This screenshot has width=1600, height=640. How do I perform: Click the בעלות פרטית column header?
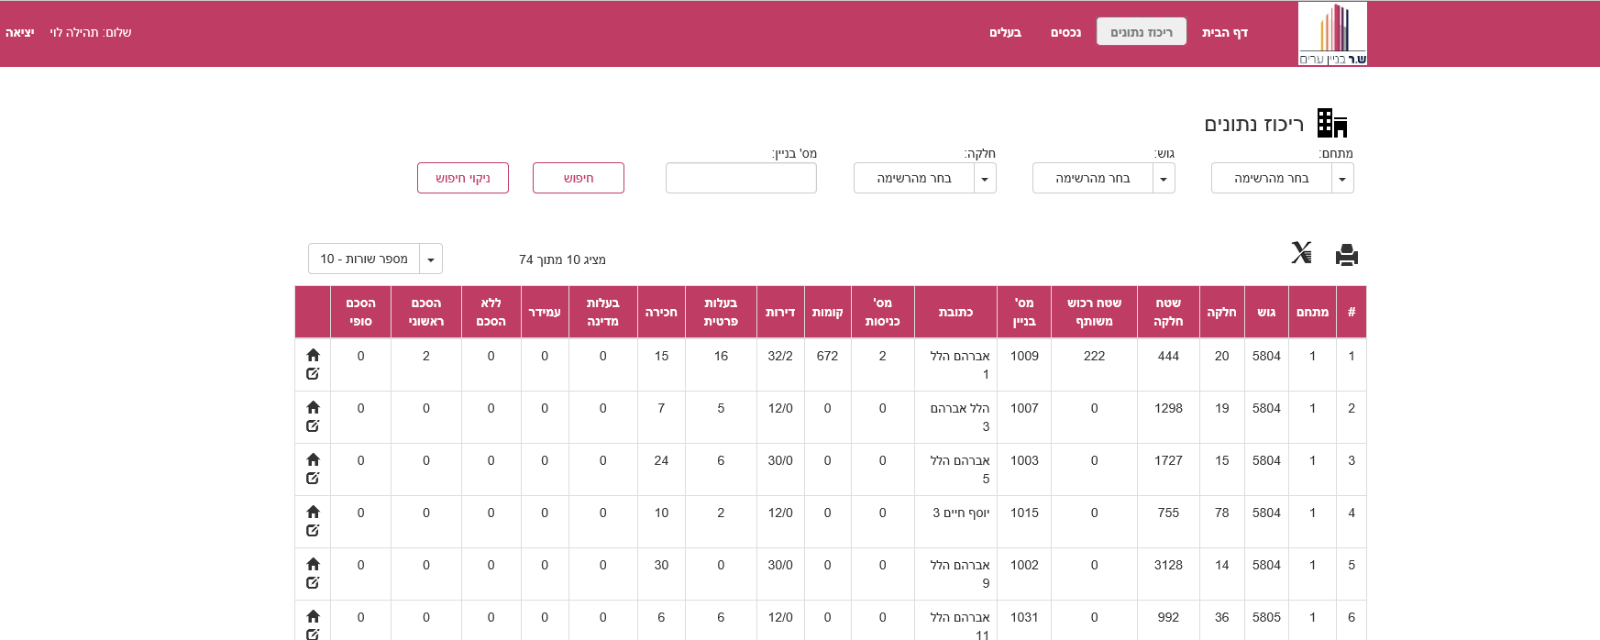[721, 312]
